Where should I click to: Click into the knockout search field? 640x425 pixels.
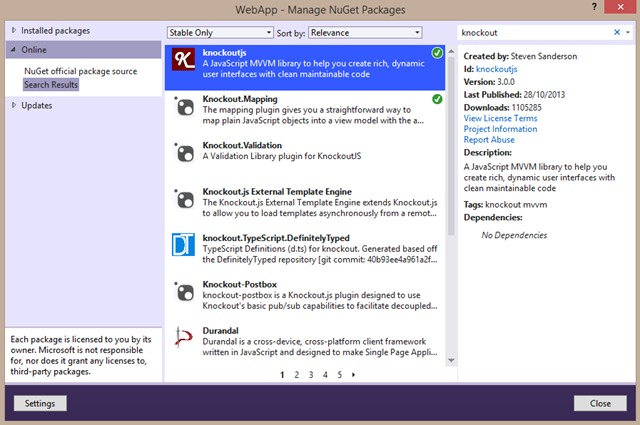[535, 33]
